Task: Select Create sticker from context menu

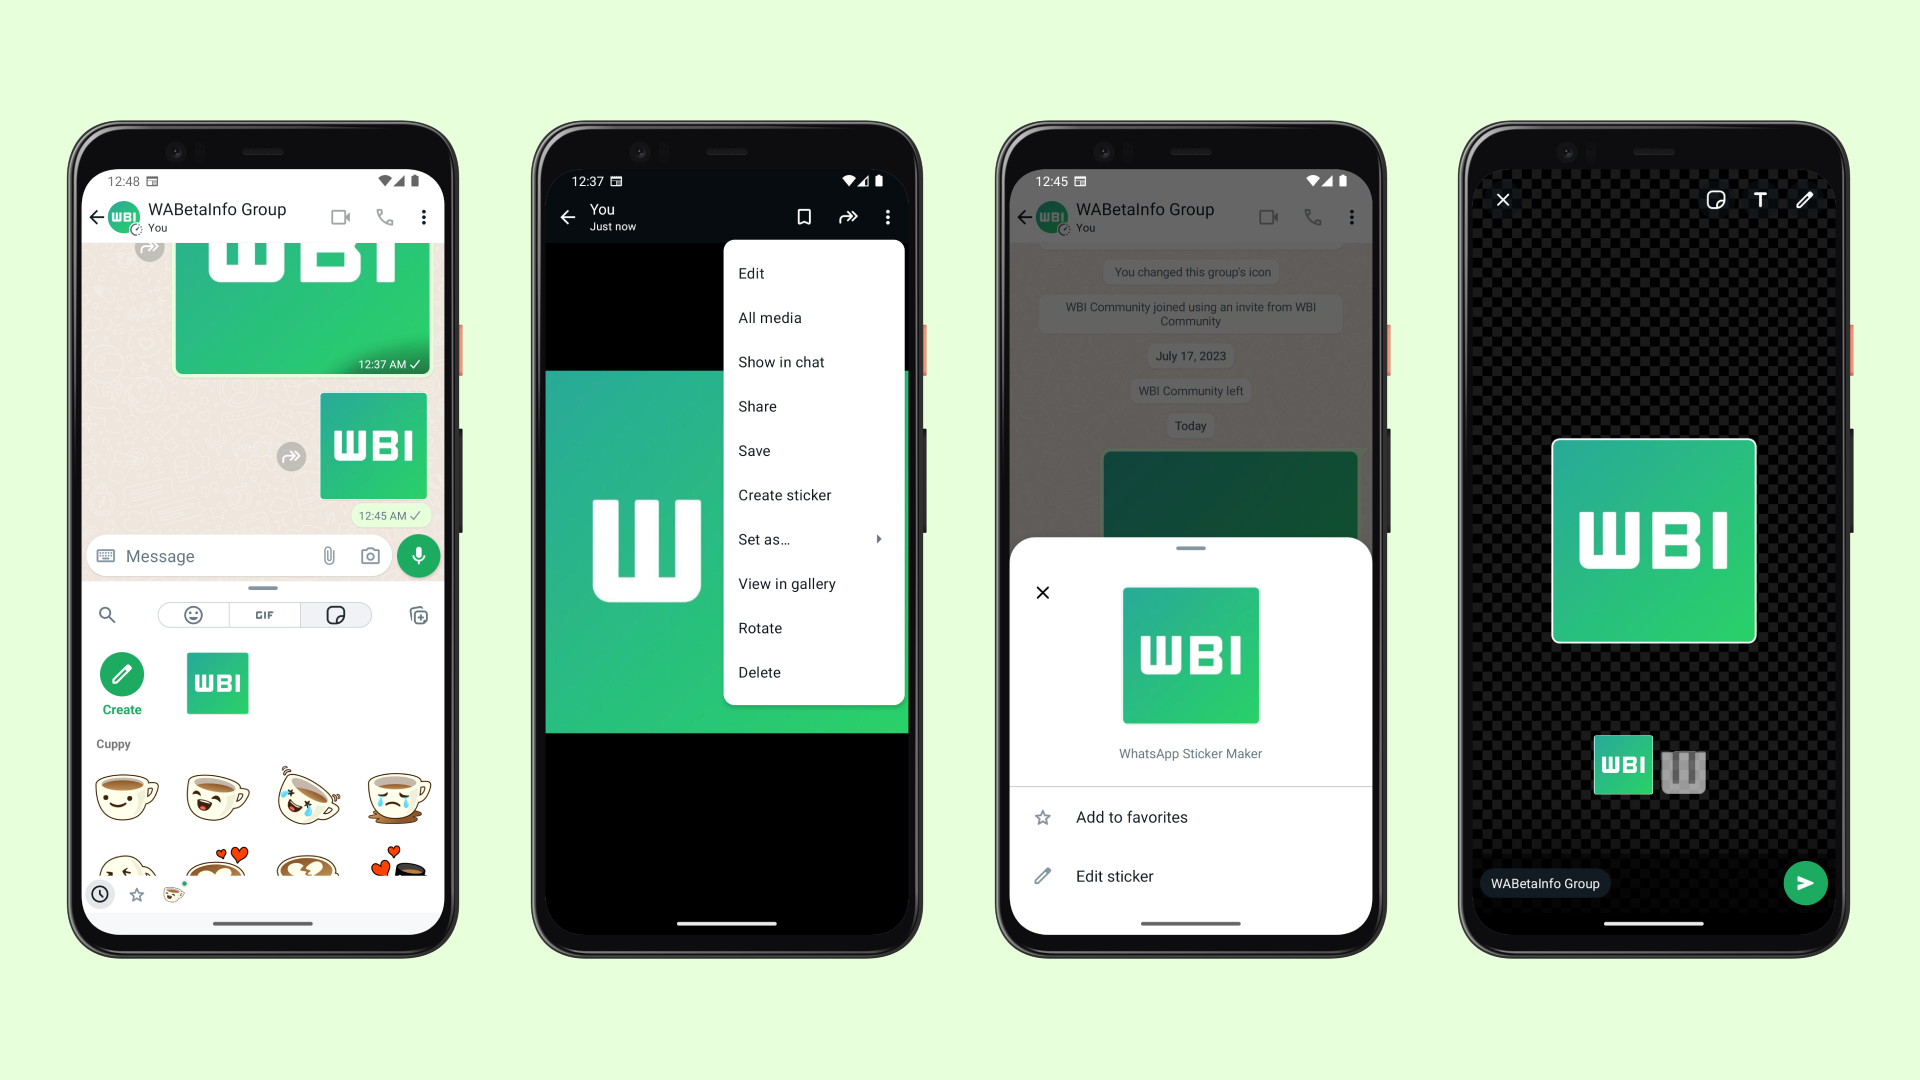Action: [783, 495]
